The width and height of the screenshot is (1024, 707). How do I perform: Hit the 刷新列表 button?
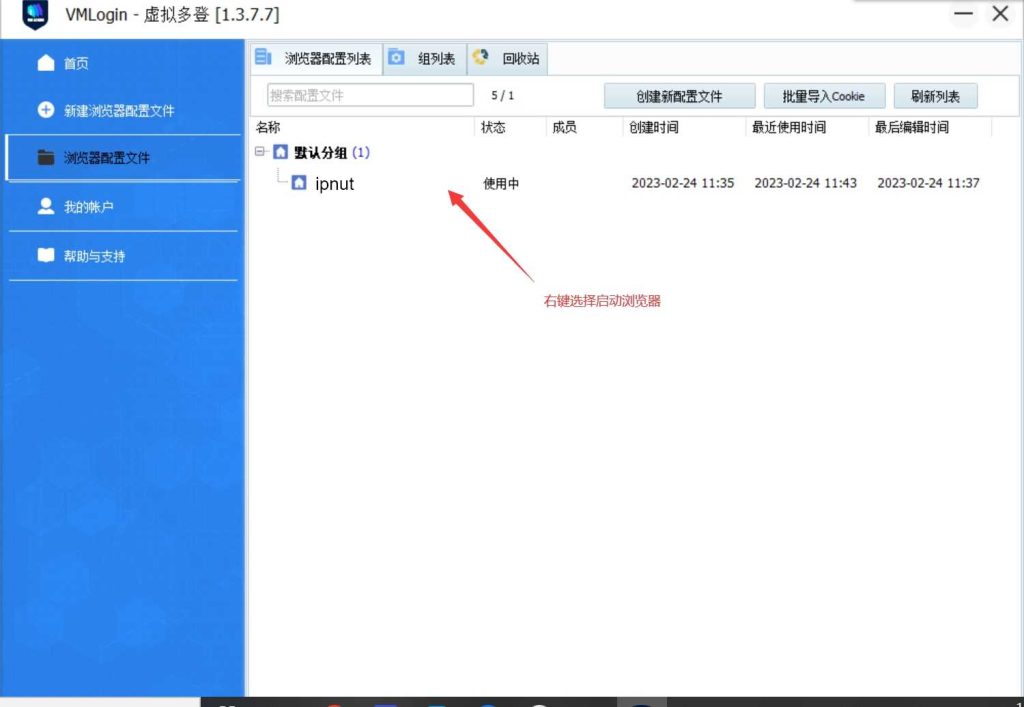point(935,96)
